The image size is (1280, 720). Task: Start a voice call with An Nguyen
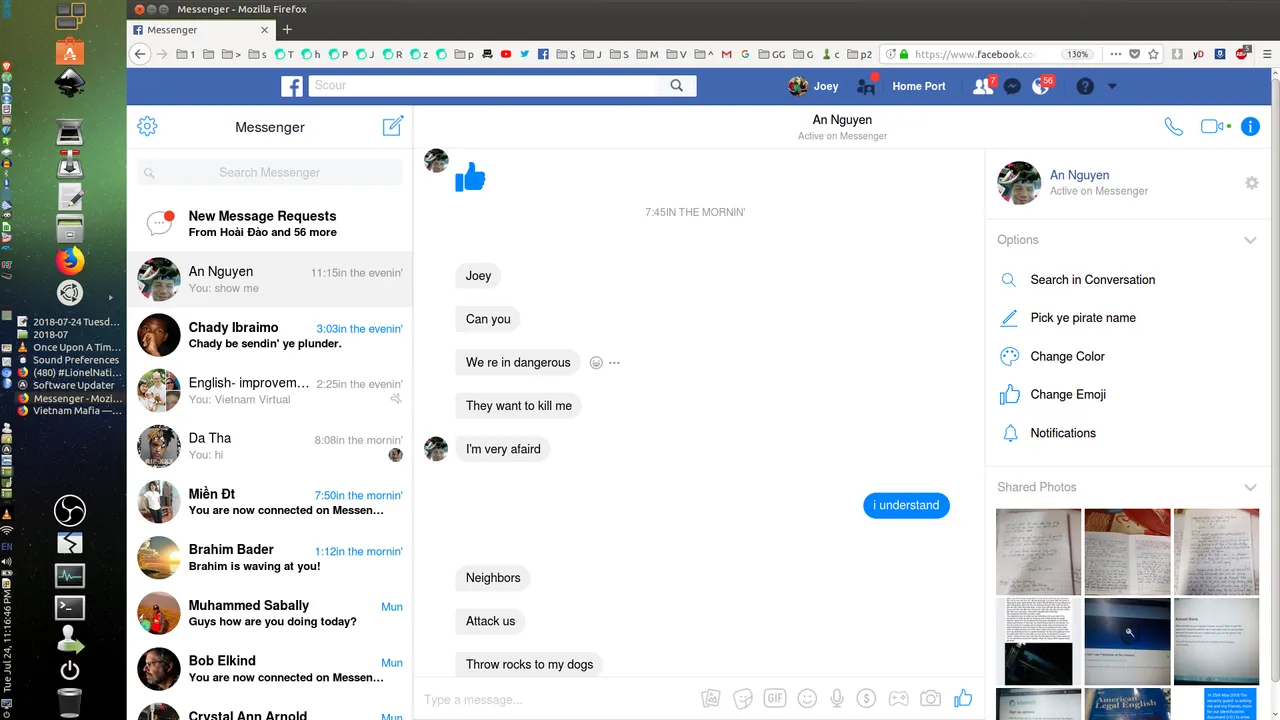(1173, 127)
